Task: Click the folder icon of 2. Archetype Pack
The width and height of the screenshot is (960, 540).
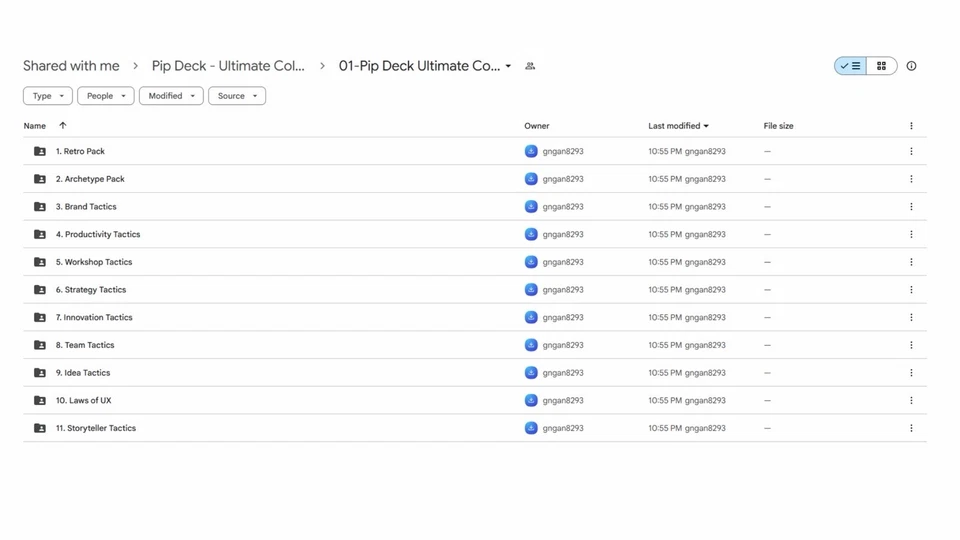Action: tap(40, 179)
